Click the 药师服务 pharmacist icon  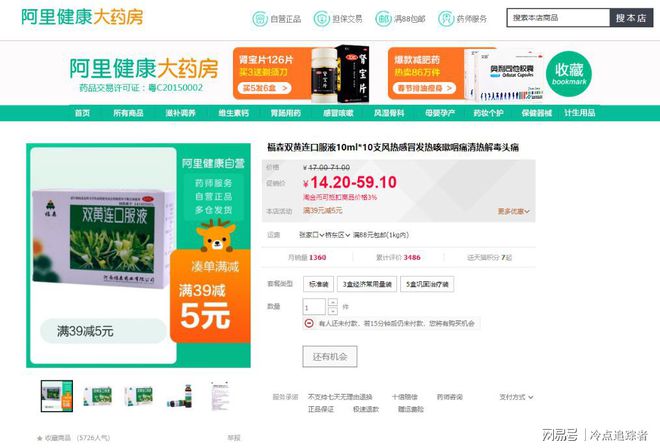(446, 19)
